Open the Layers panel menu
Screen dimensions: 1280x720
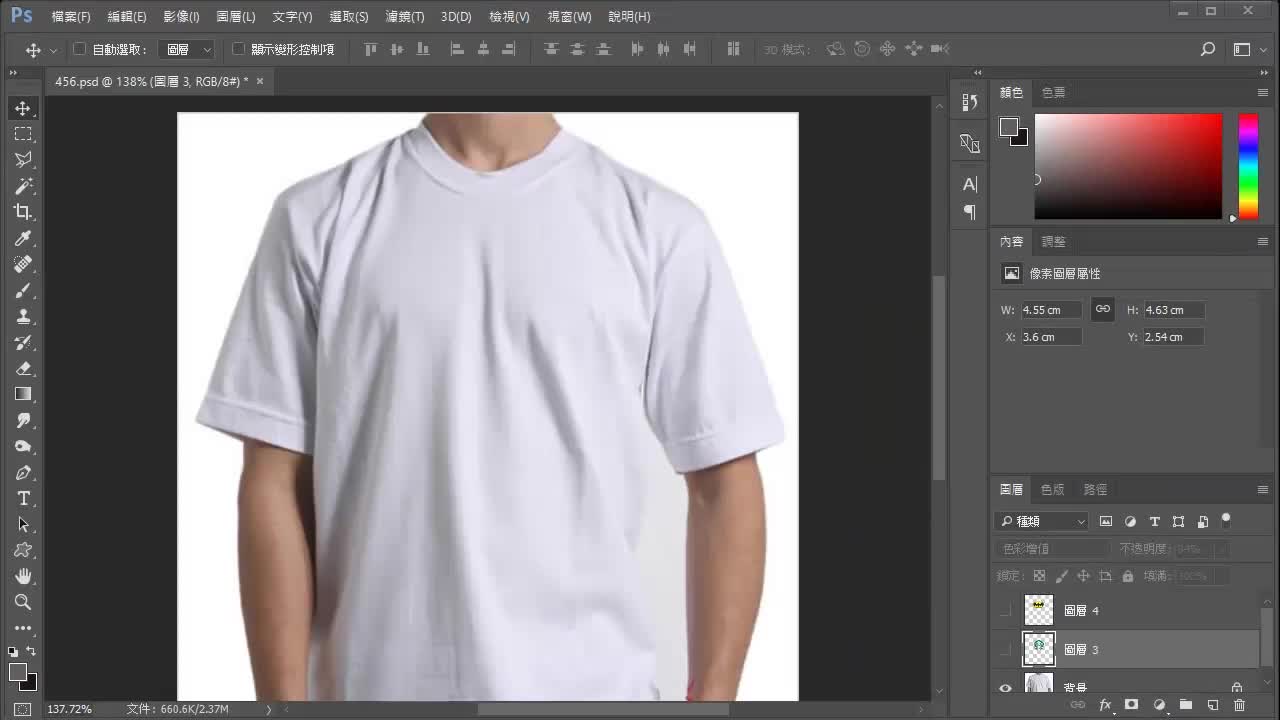(1262, 490)
